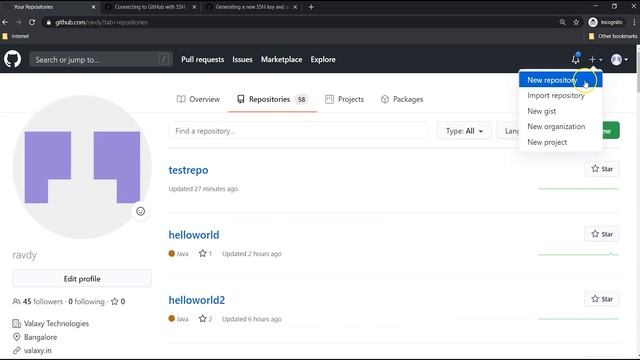Select New repository from the menu

(x=560, y=80)
